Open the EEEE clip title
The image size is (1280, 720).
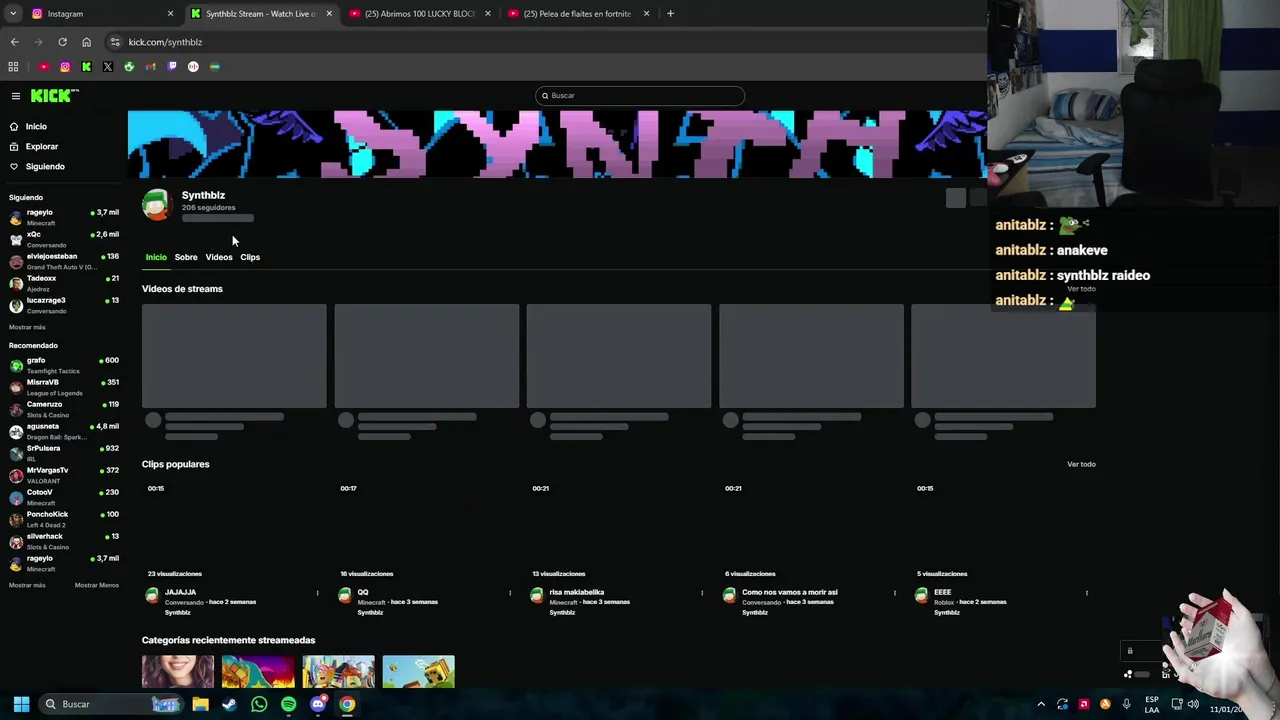pyautogui.click(x=943, y=592)
